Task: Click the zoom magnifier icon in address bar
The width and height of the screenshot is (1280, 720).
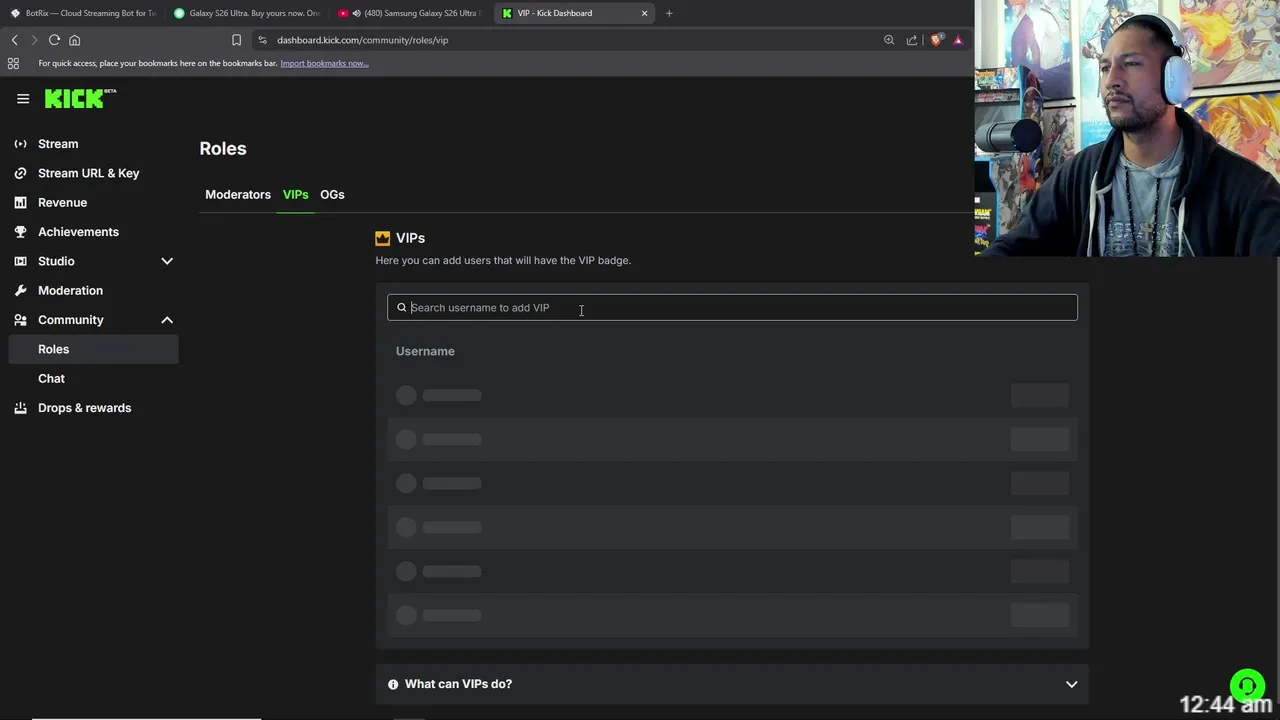Action: (889, 40)
